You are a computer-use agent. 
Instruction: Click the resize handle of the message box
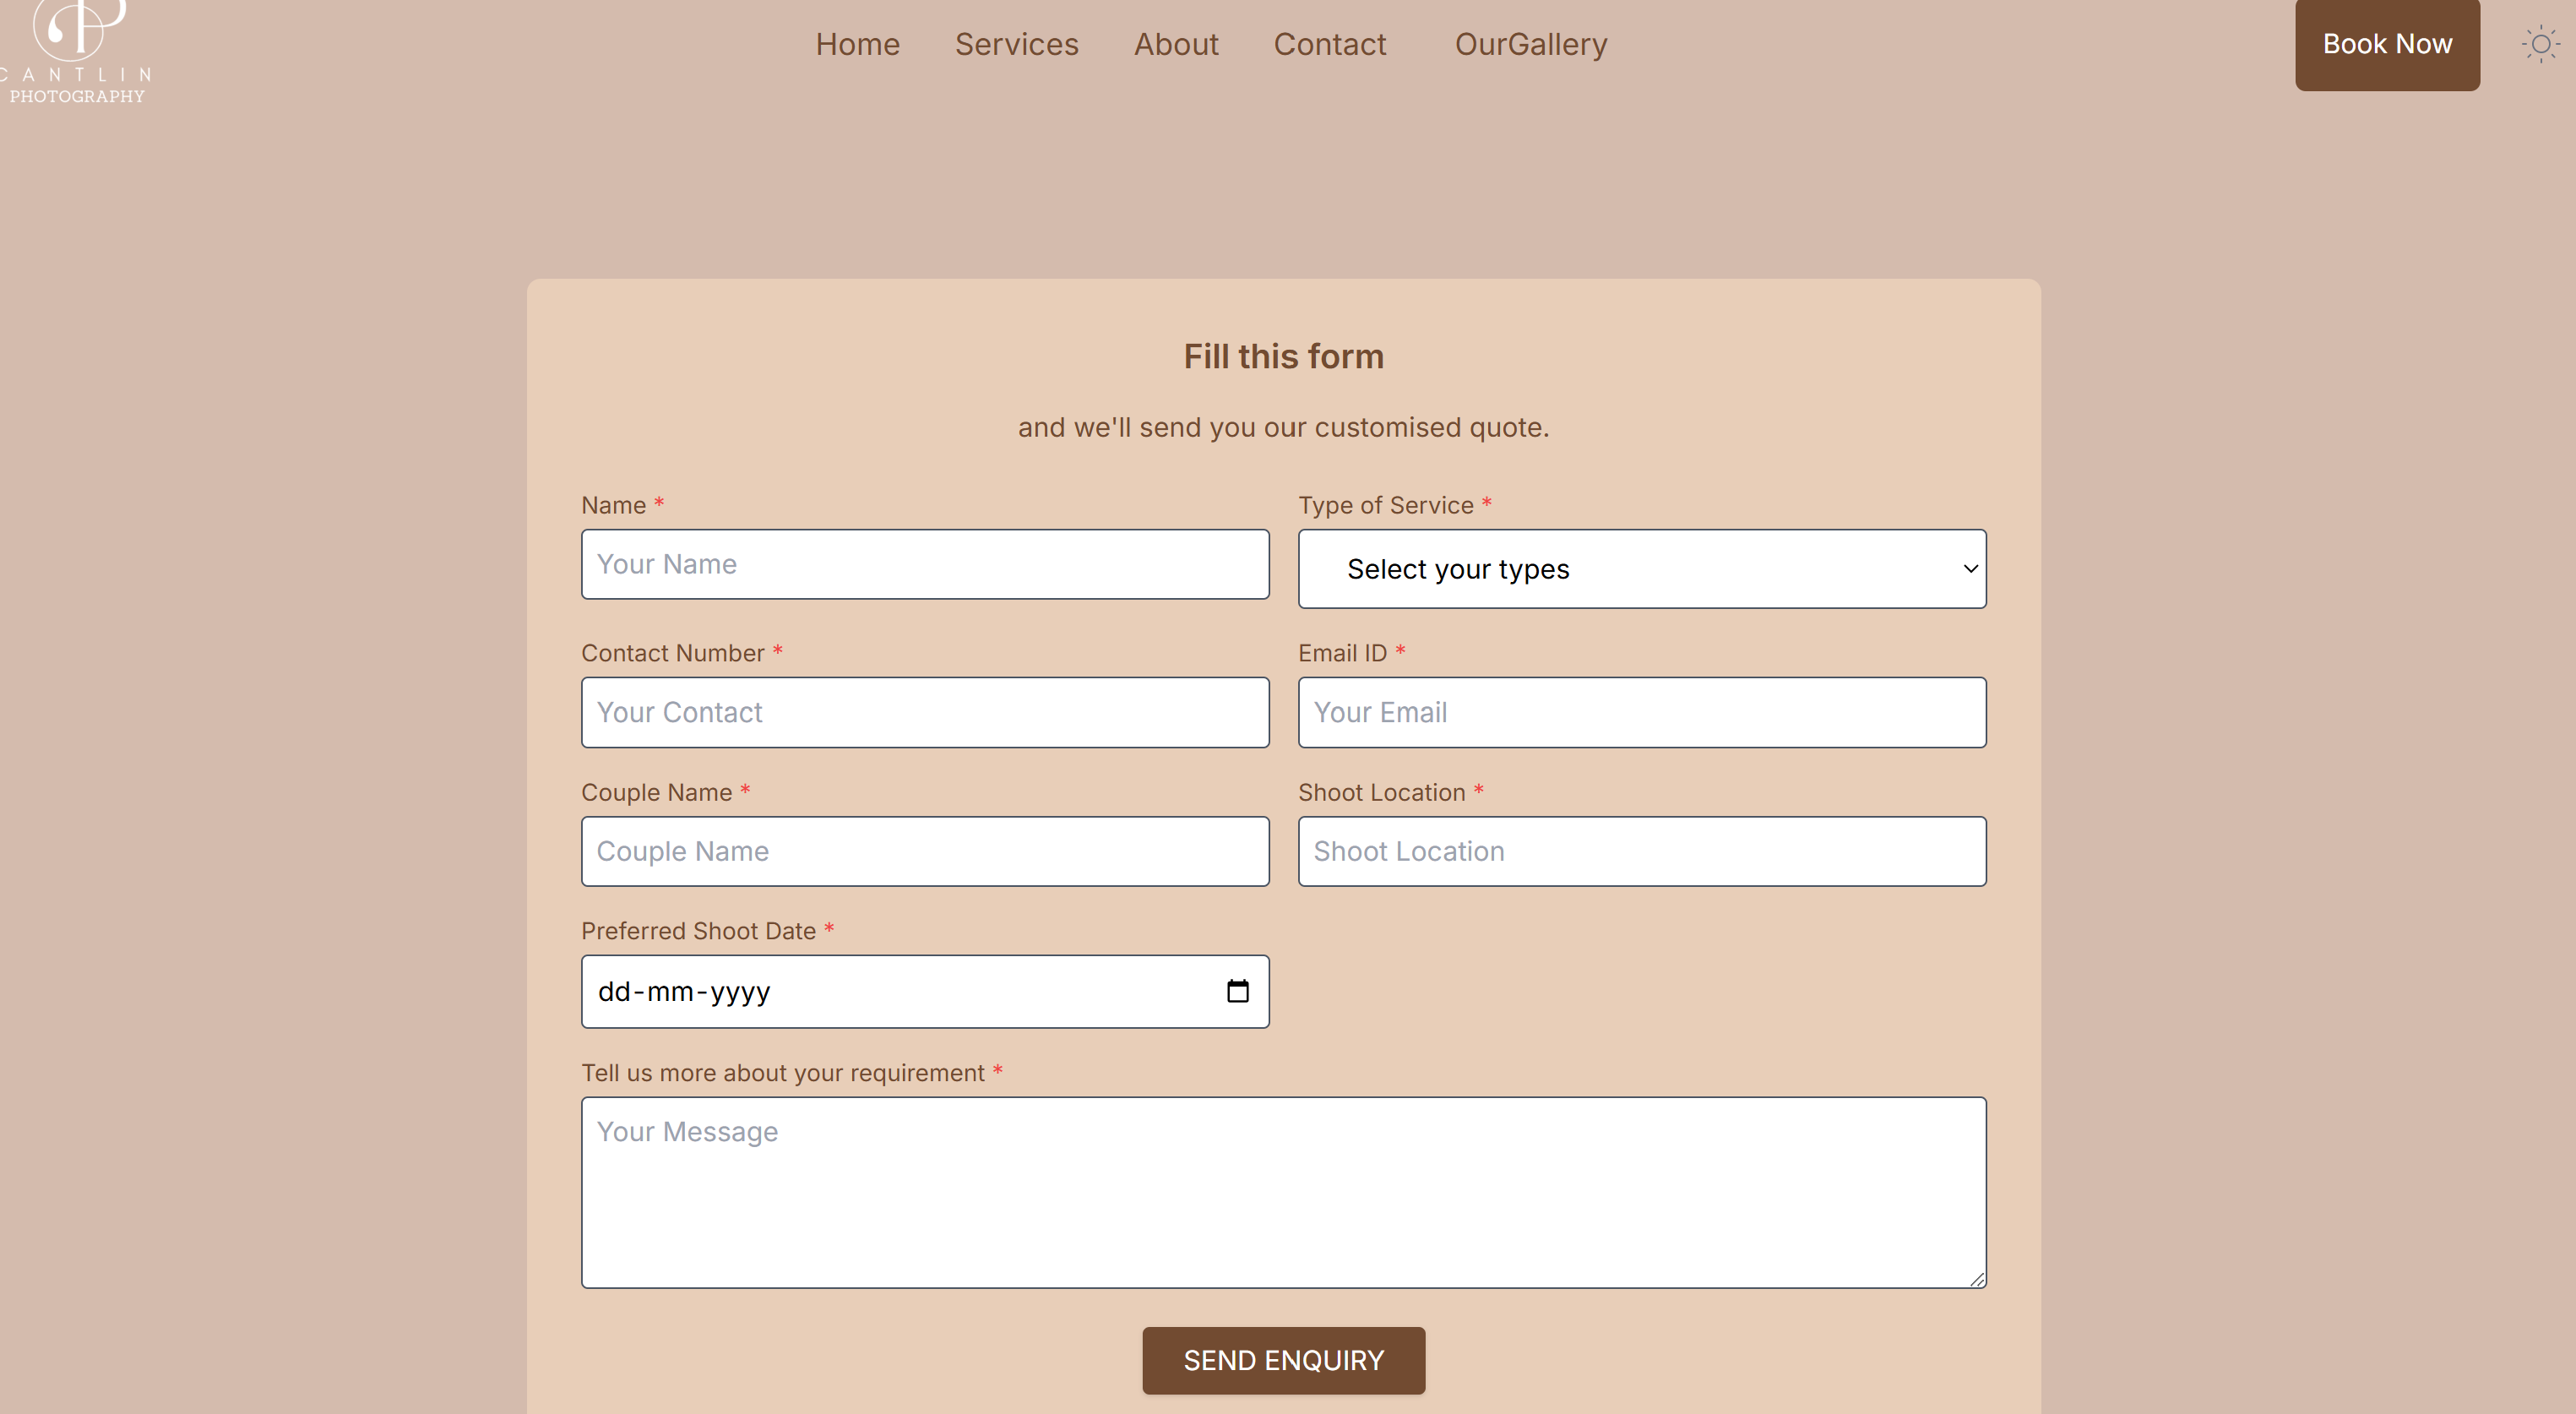coord(1978,1281)
